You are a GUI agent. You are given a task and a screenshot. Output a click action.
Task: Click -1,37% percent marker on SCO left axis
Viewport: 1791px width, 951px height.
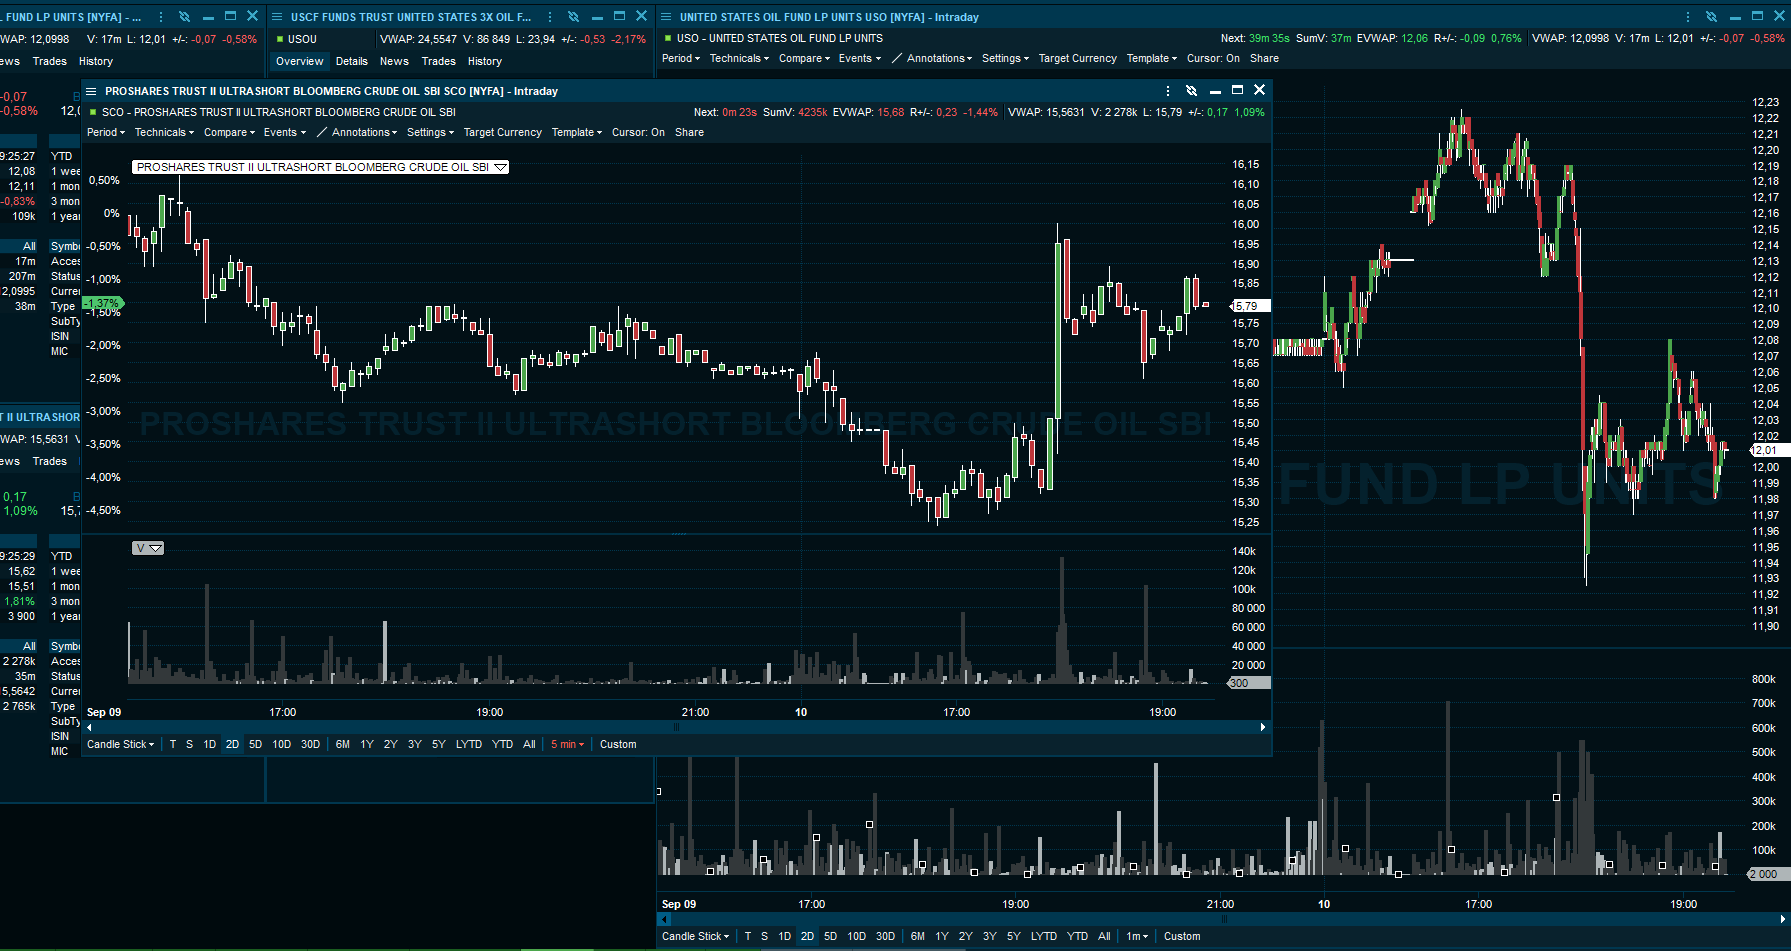(x=102, y=303)
